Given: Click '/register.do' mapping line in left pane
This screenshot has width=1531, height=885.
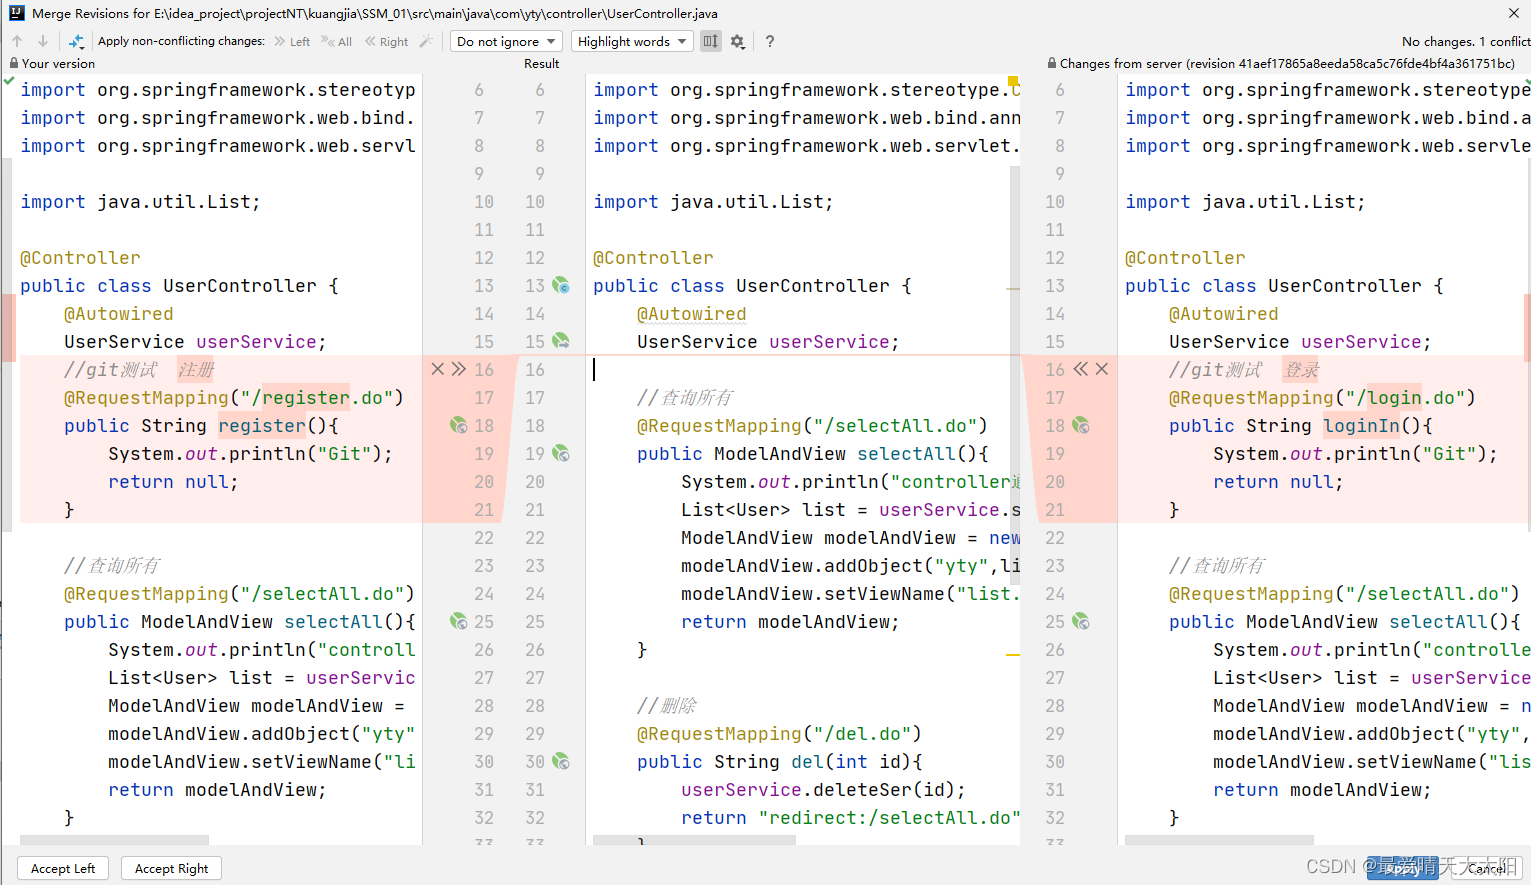Looking at the screenshot, I should coord(234,397).
